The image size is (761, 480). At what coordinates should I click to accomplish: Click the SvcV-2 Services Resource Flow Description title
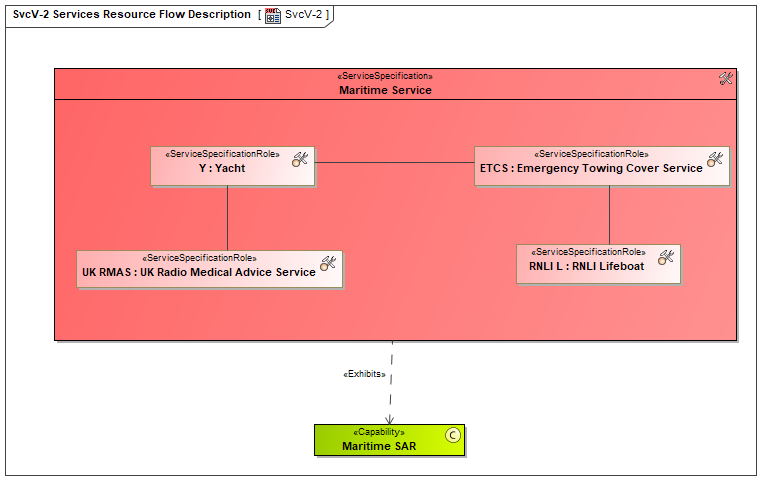132,15
